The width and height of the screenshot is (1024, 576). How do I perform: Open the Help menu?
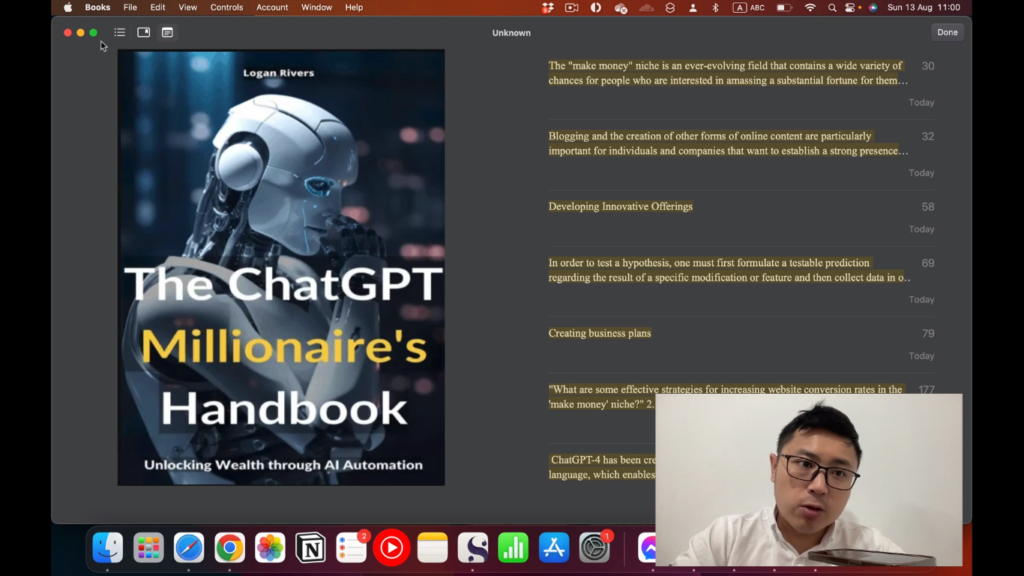pyautogui.click(x=354, y=7)
